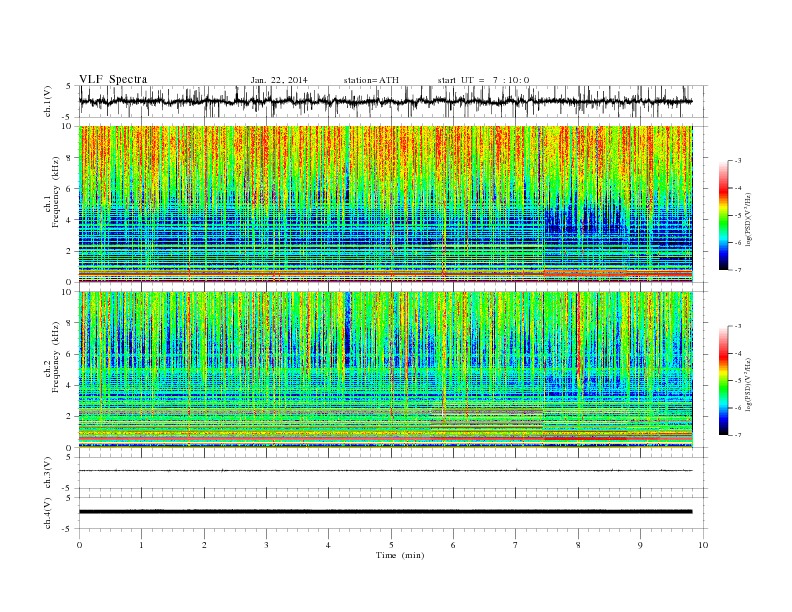The height and width of the screenshot is (612, 792).
Task: Click the "-3" label on ch.1 color bar
Action: 738,161
